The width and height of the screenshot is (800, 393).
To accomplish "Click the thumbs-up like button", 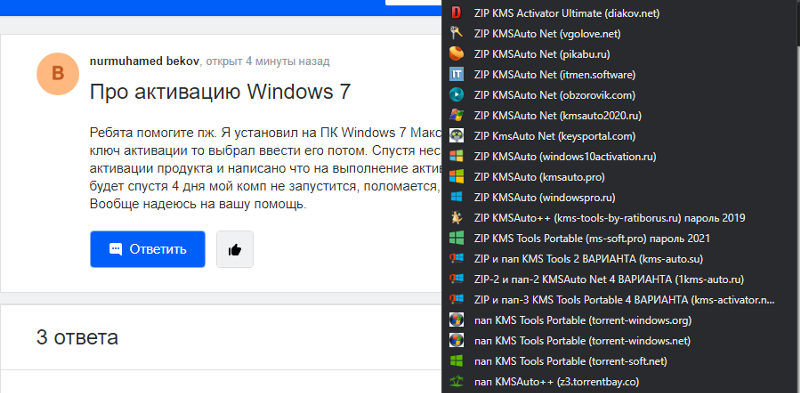I will pos(235,250).
